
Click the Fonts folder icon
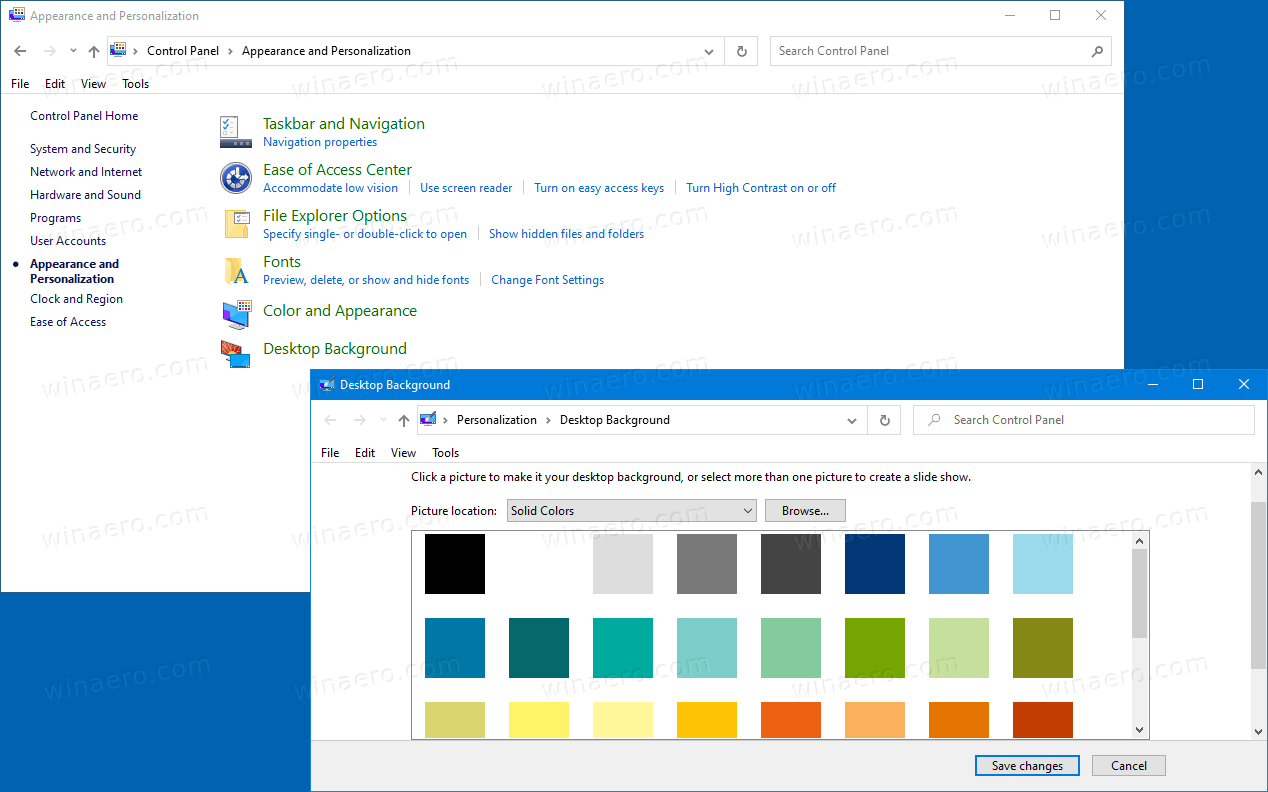237,270
